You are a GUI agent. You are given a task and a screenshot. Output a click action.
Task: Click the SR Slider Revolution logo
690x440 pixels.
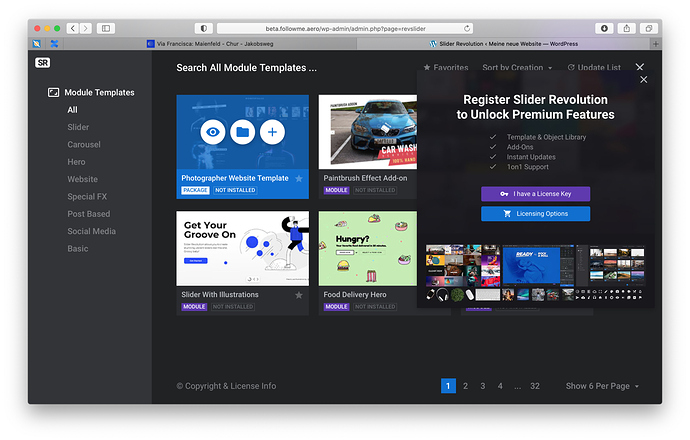(x=43, y=63)
